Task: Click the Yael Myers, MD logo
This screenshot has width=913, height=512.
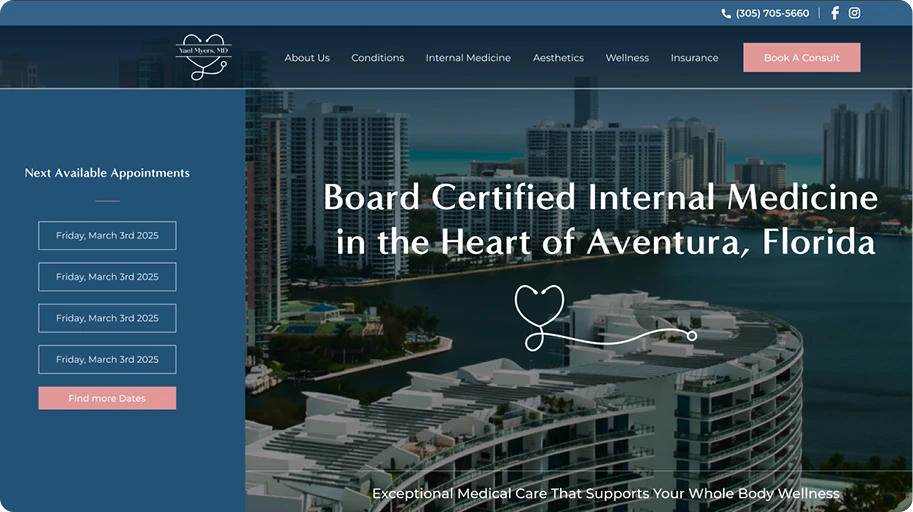Action: pyautogui.click(x=203, y=57)
